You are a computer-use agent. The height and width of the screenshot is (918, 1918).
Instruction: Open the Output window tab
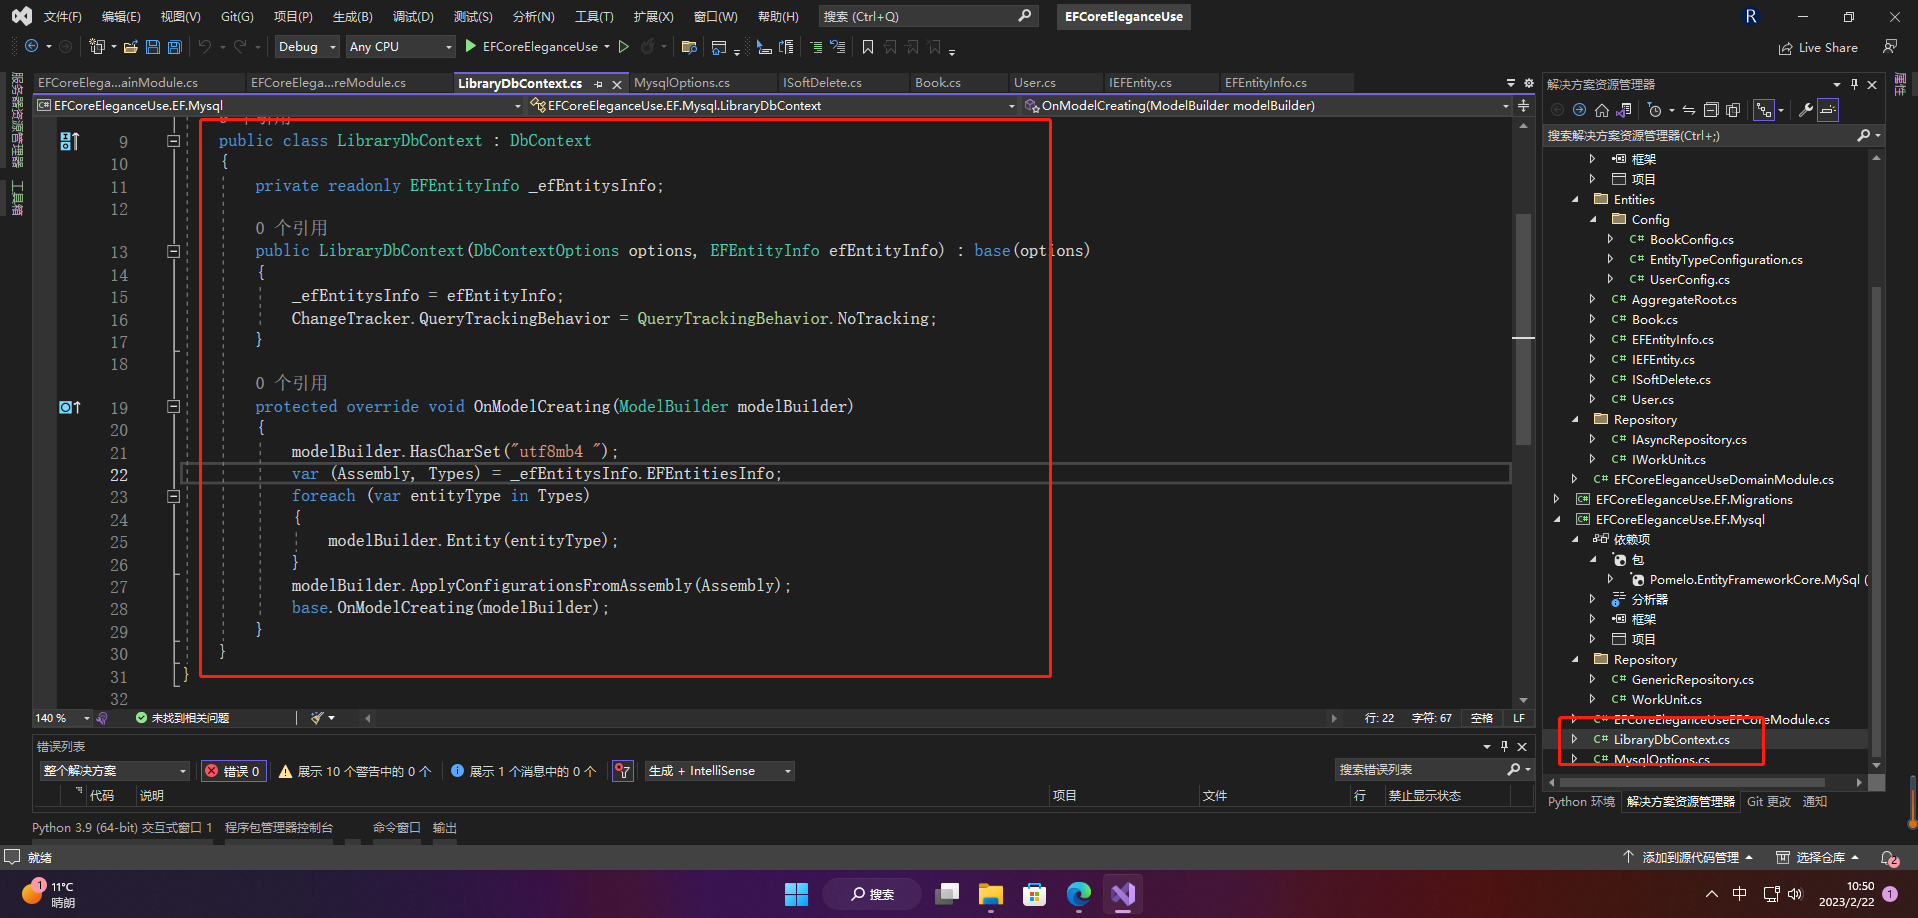click(x=444, y=828)
